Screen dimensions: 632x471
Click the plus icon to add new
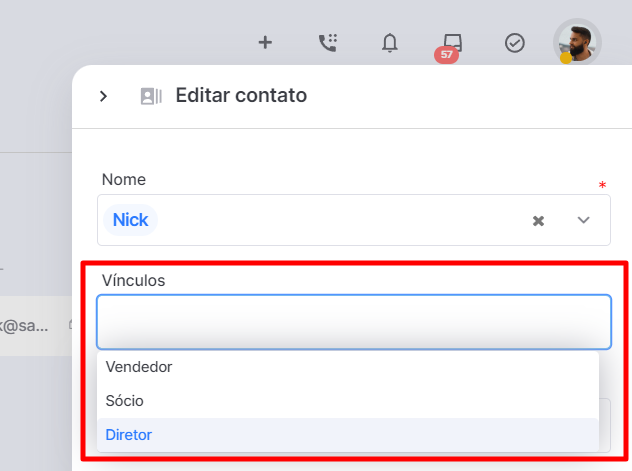[265, 42]
